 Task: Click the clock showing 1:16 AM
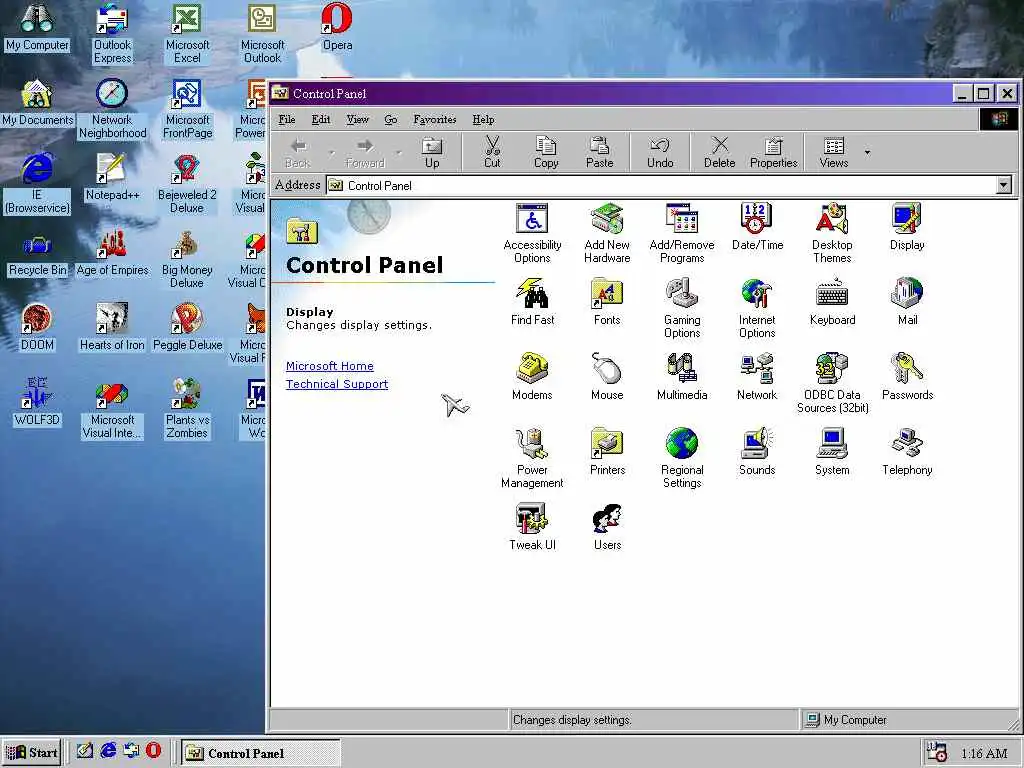point(984,753)
